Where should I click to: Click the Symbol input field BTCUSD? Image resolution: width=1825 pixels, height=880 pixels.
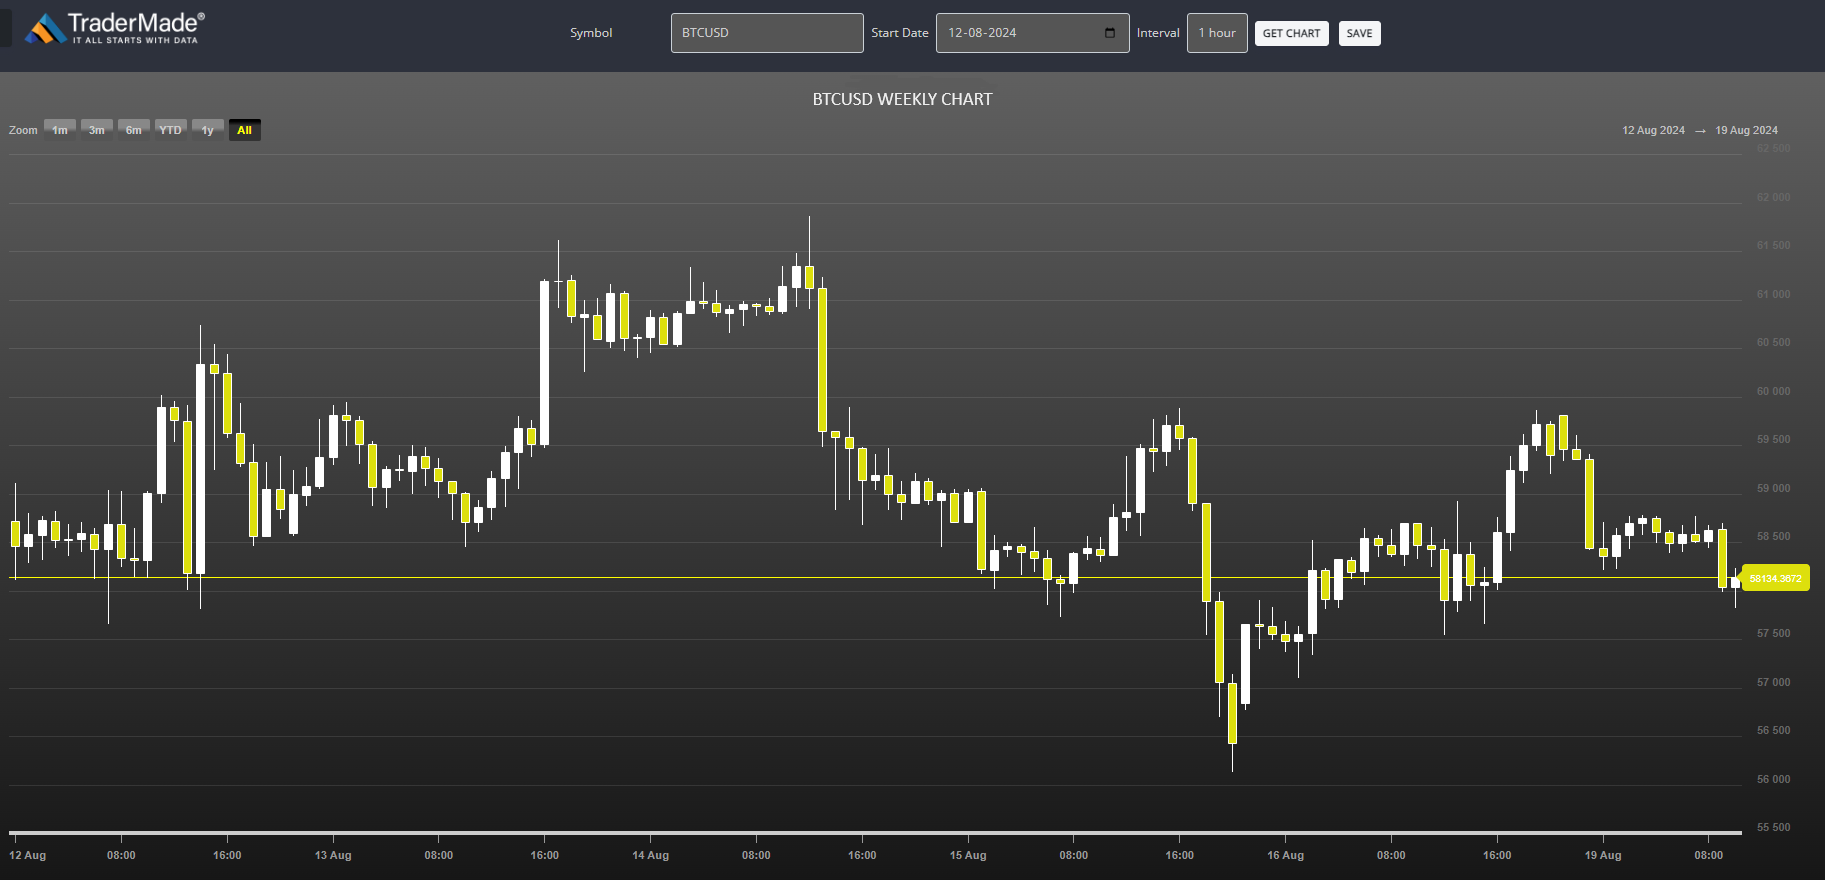(x=767, y=33)
